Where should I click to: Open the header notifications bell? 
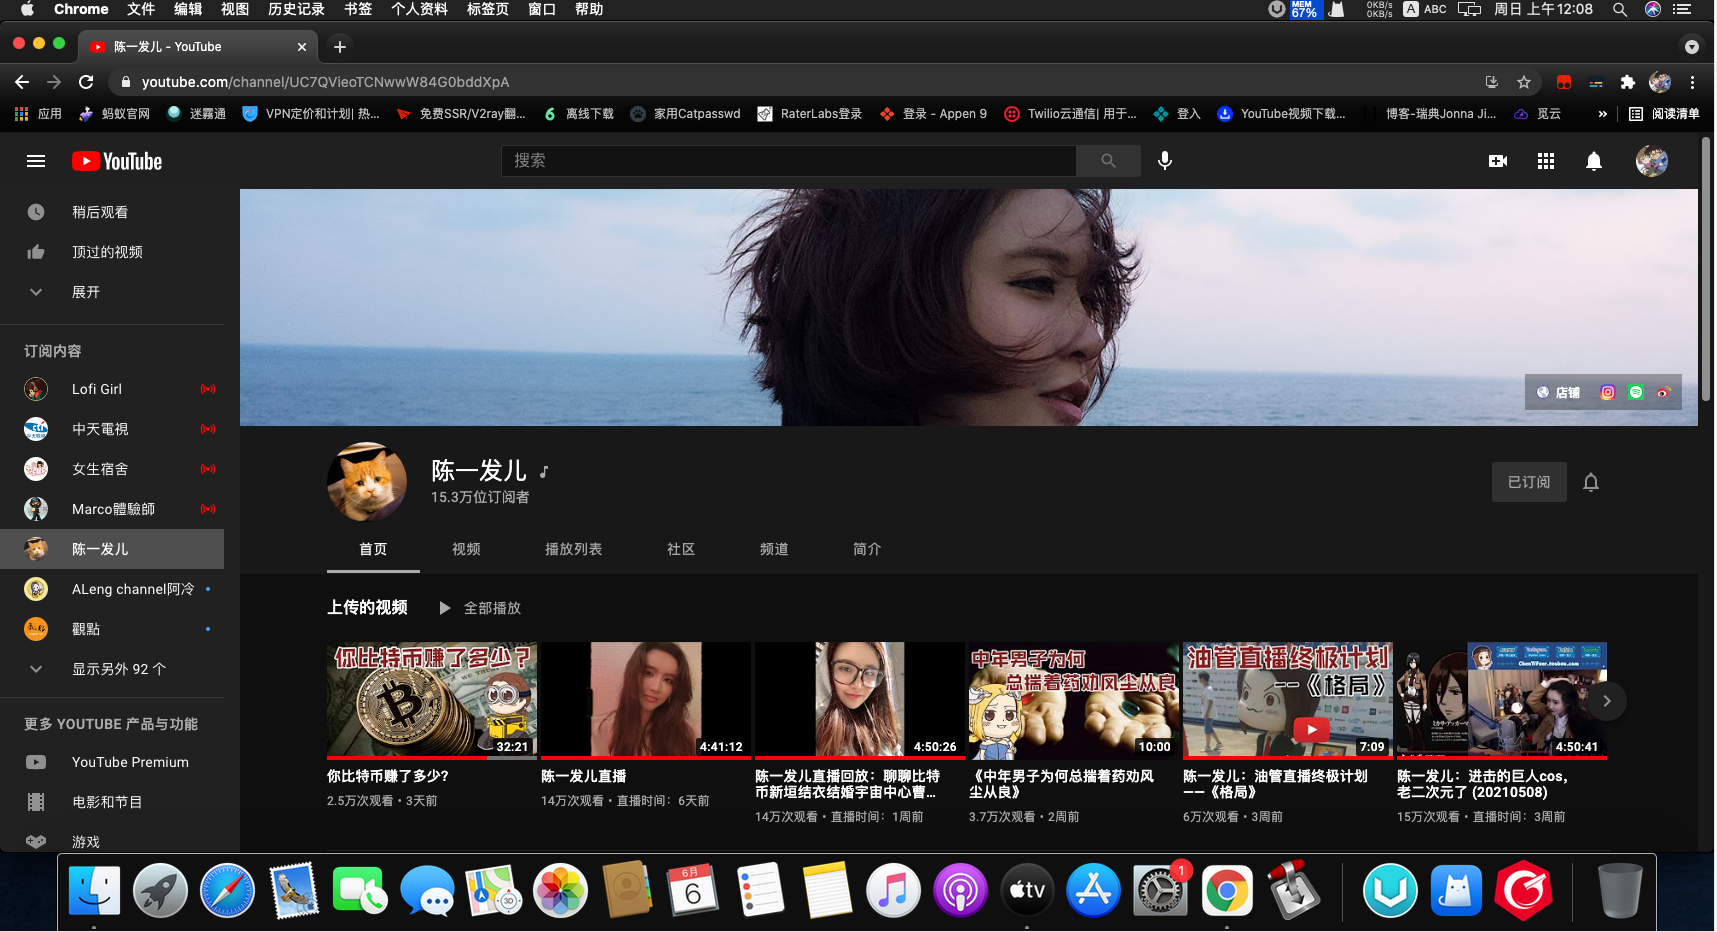[x=1594, y=161]
